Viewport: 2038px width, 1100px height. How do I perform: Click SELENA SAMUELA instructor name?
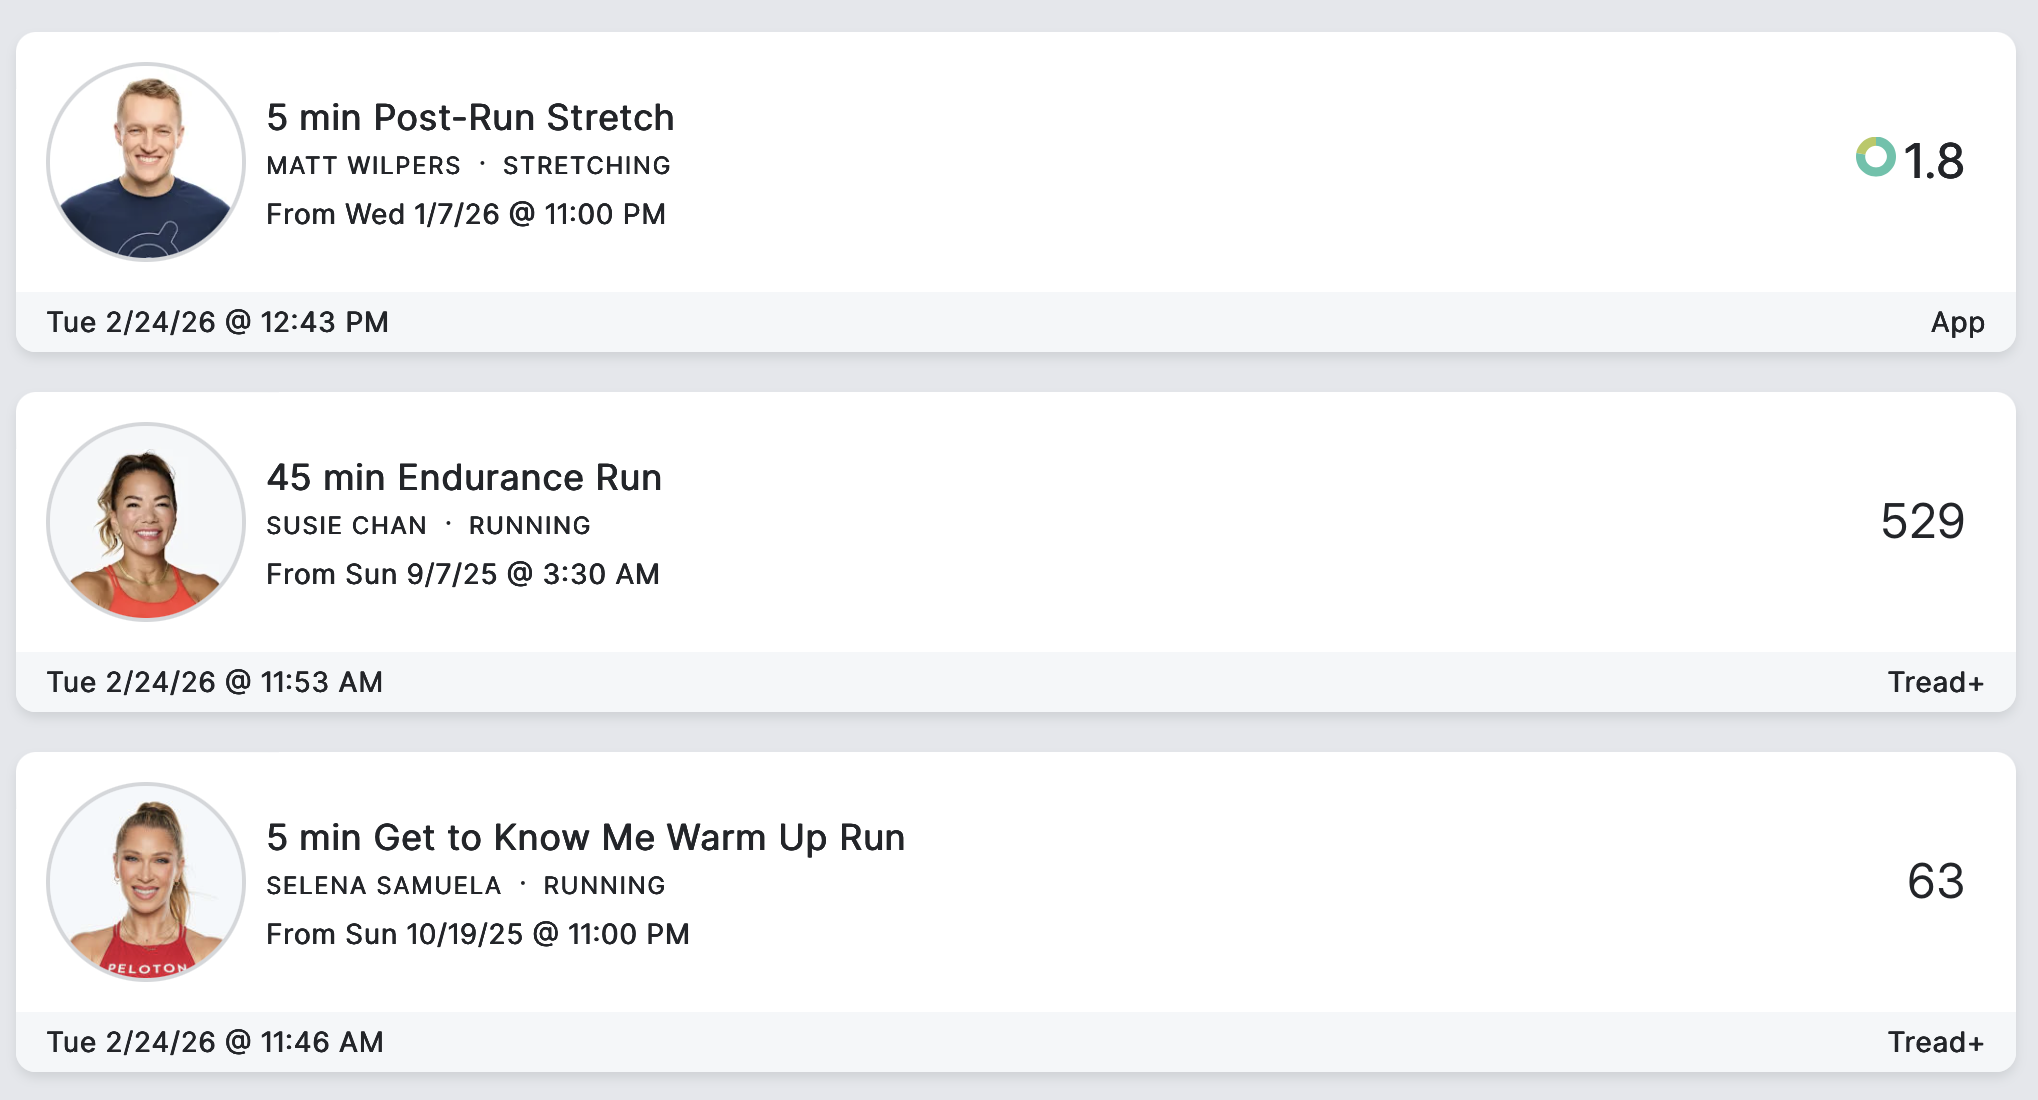pos(383,886)
